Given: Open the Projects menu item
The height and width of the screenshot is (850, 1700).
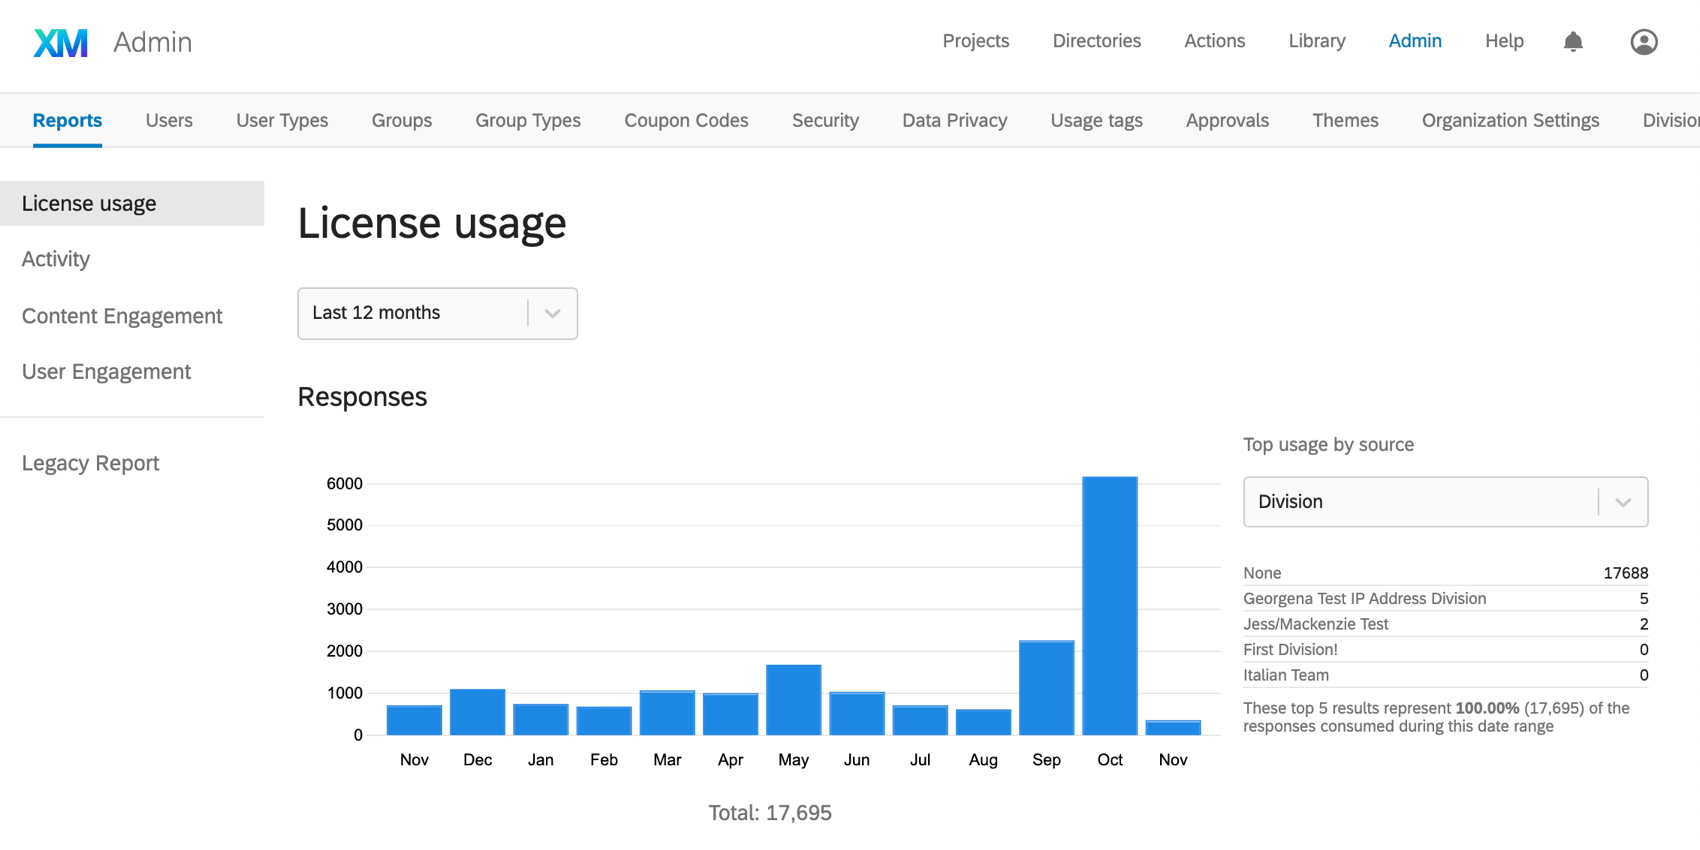Looking at the screenshot, I should tap(975, 41).
